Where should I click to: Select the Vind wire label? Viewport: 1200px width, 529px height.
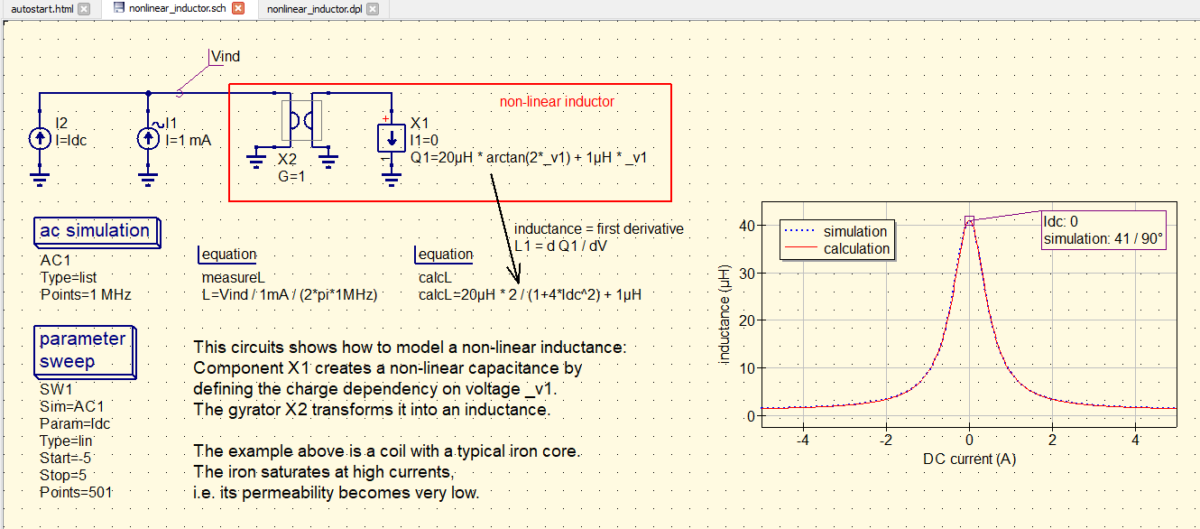(225, 57)
